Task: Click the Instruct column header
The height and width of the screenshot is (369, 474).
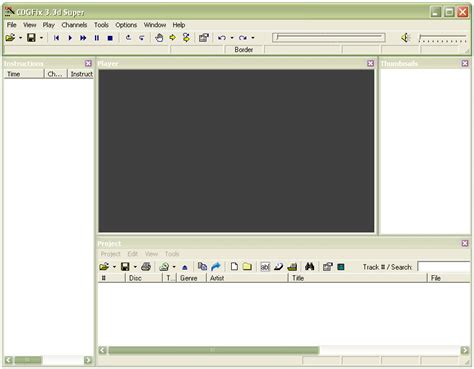Action: coord(81,74)
